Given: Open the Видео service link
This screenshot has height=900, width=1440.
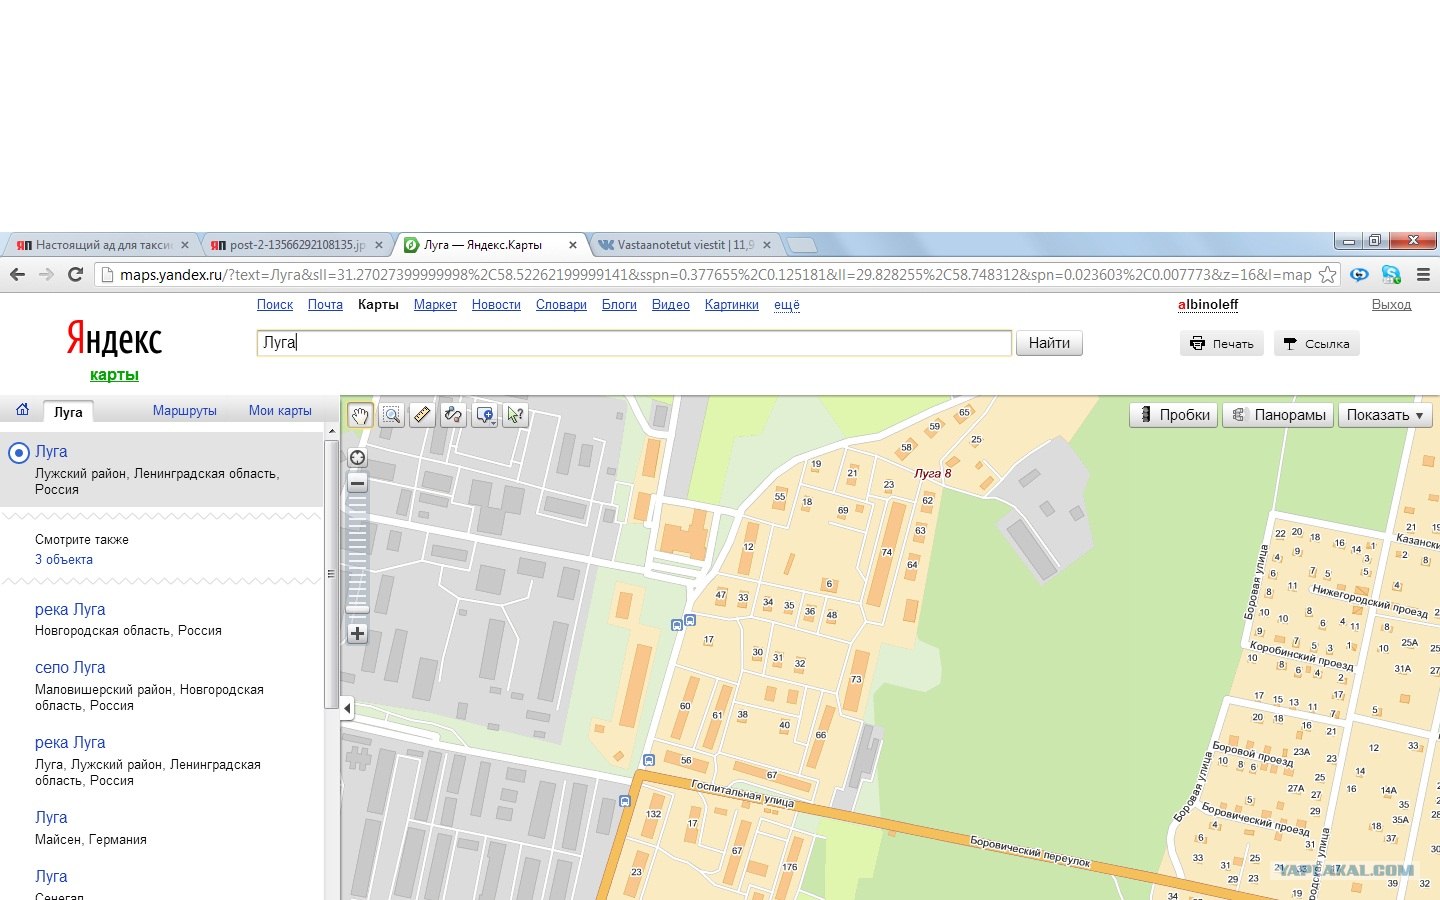Looking at the screenshot, I should click(x=671, y=305).
